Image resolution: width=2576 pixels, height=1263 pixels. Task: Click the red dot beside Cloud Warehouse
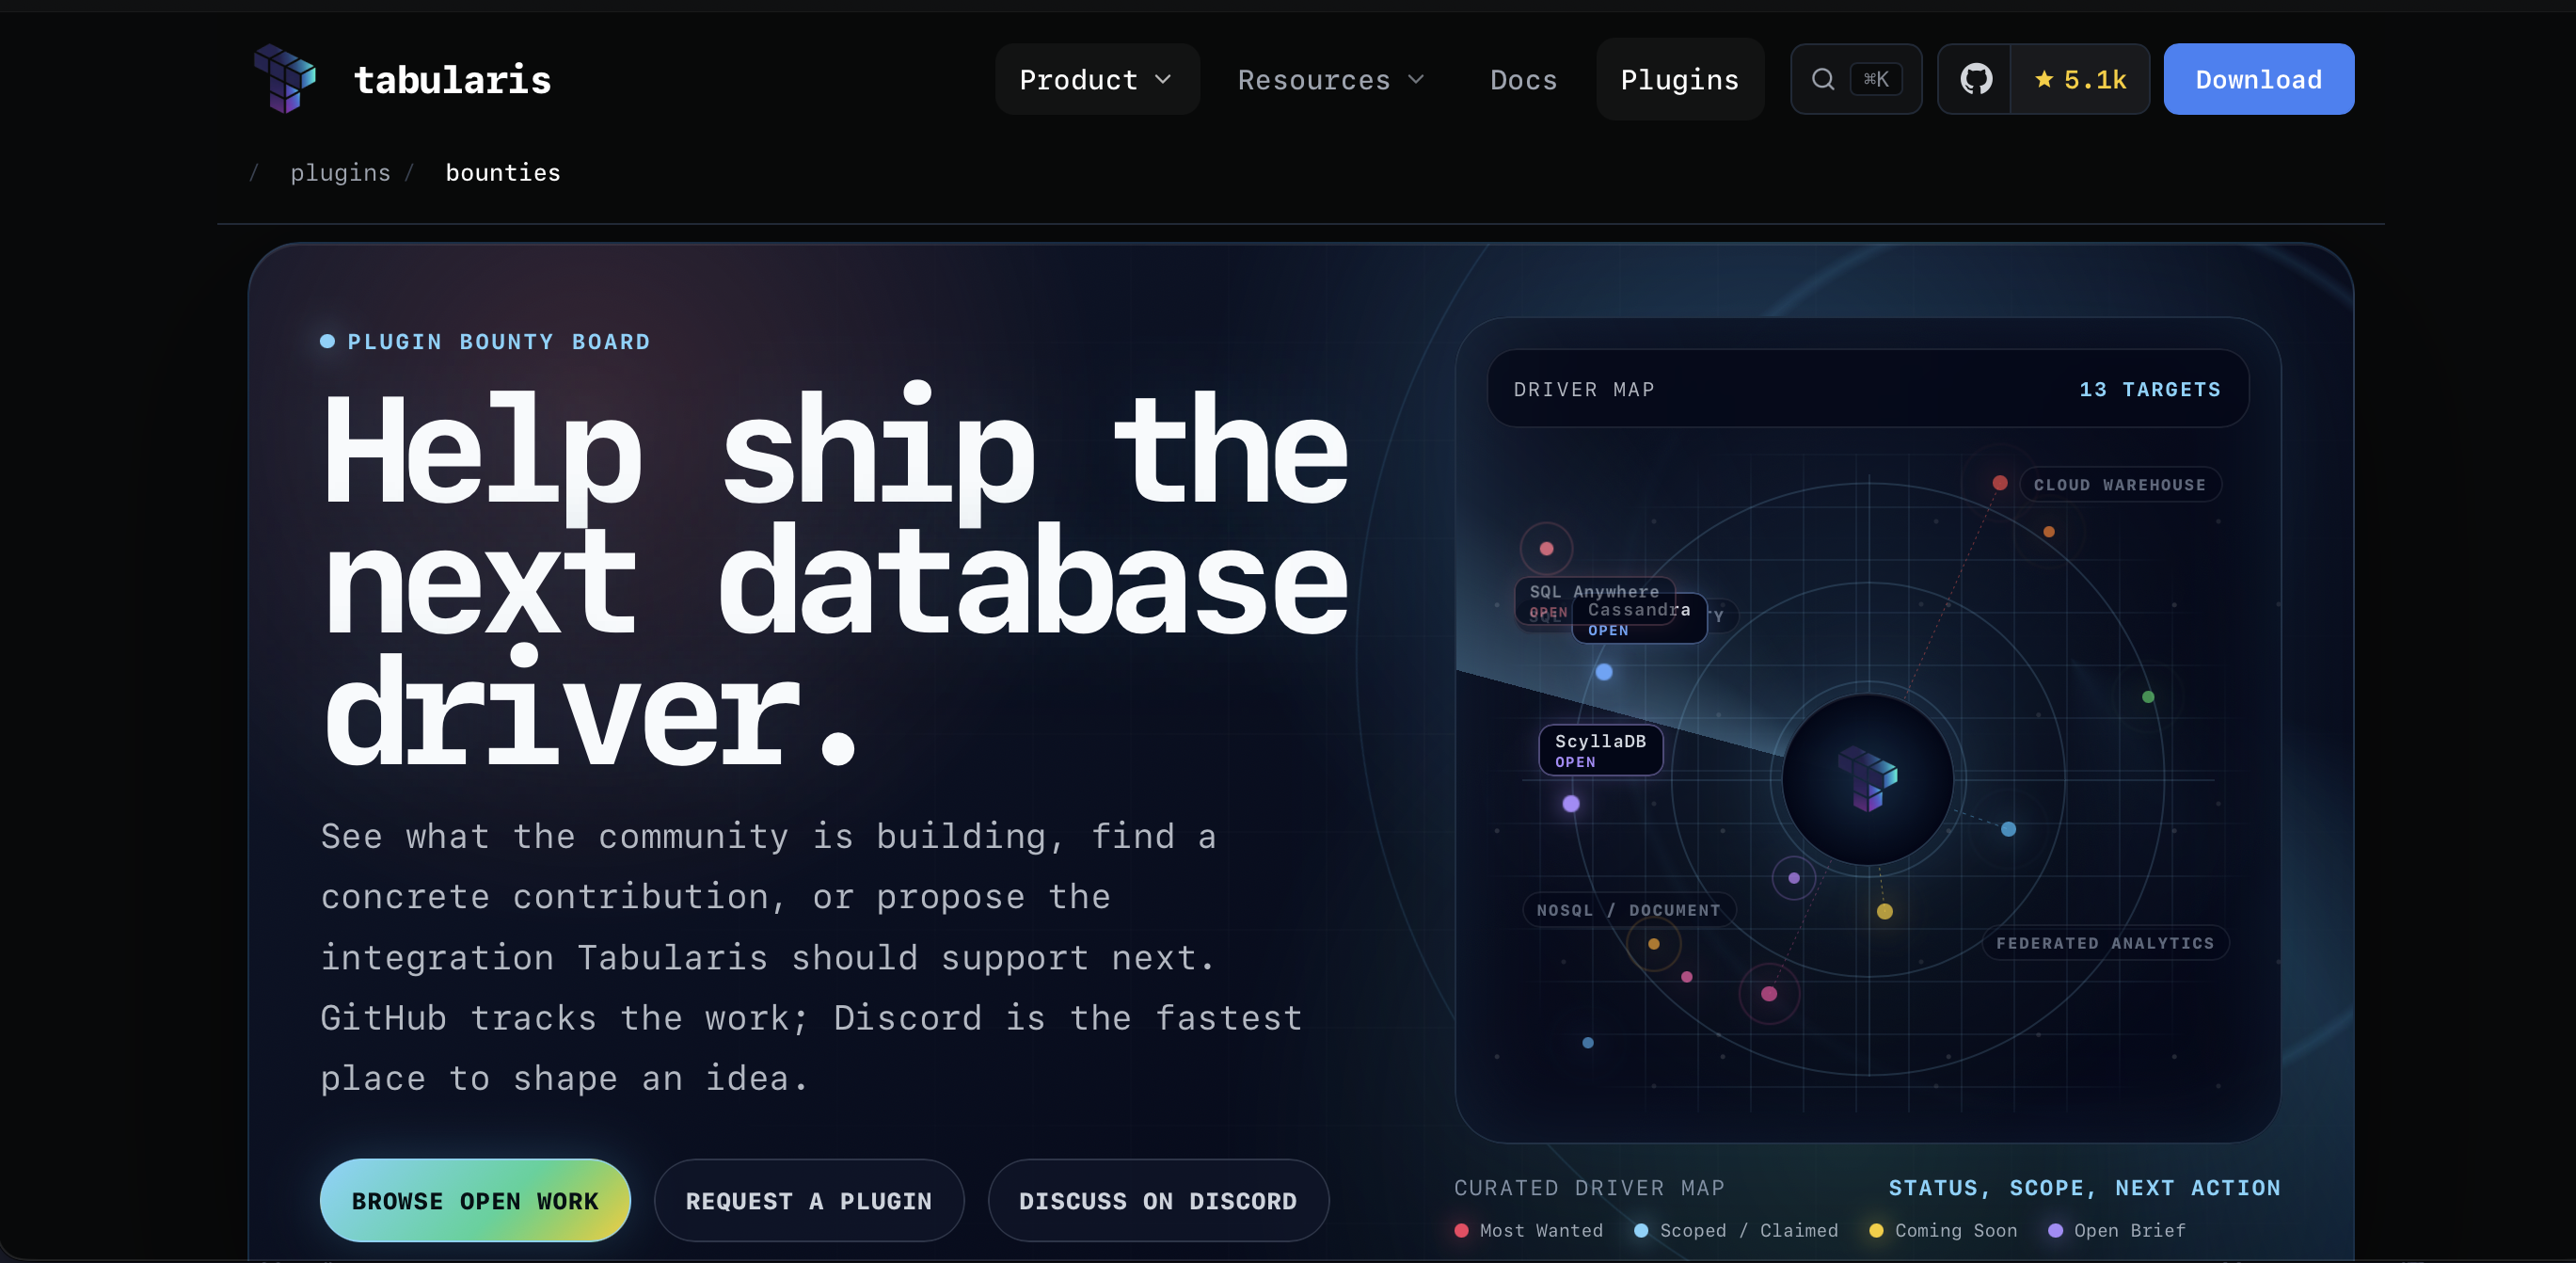point(1999,482)
